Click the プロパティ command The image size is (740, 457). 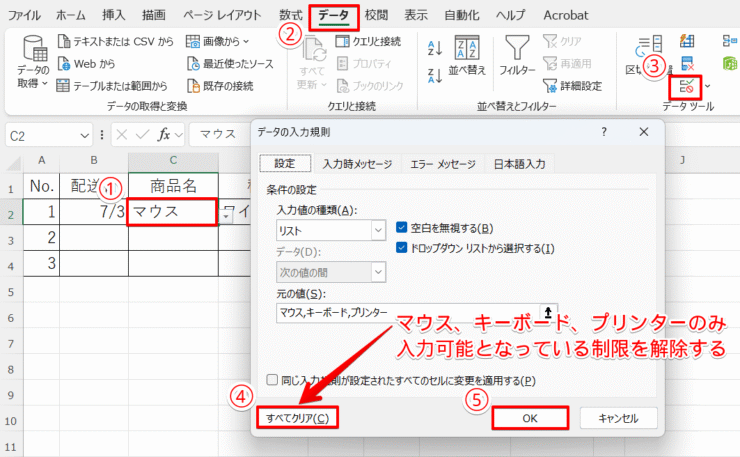[x=364, y=63]
